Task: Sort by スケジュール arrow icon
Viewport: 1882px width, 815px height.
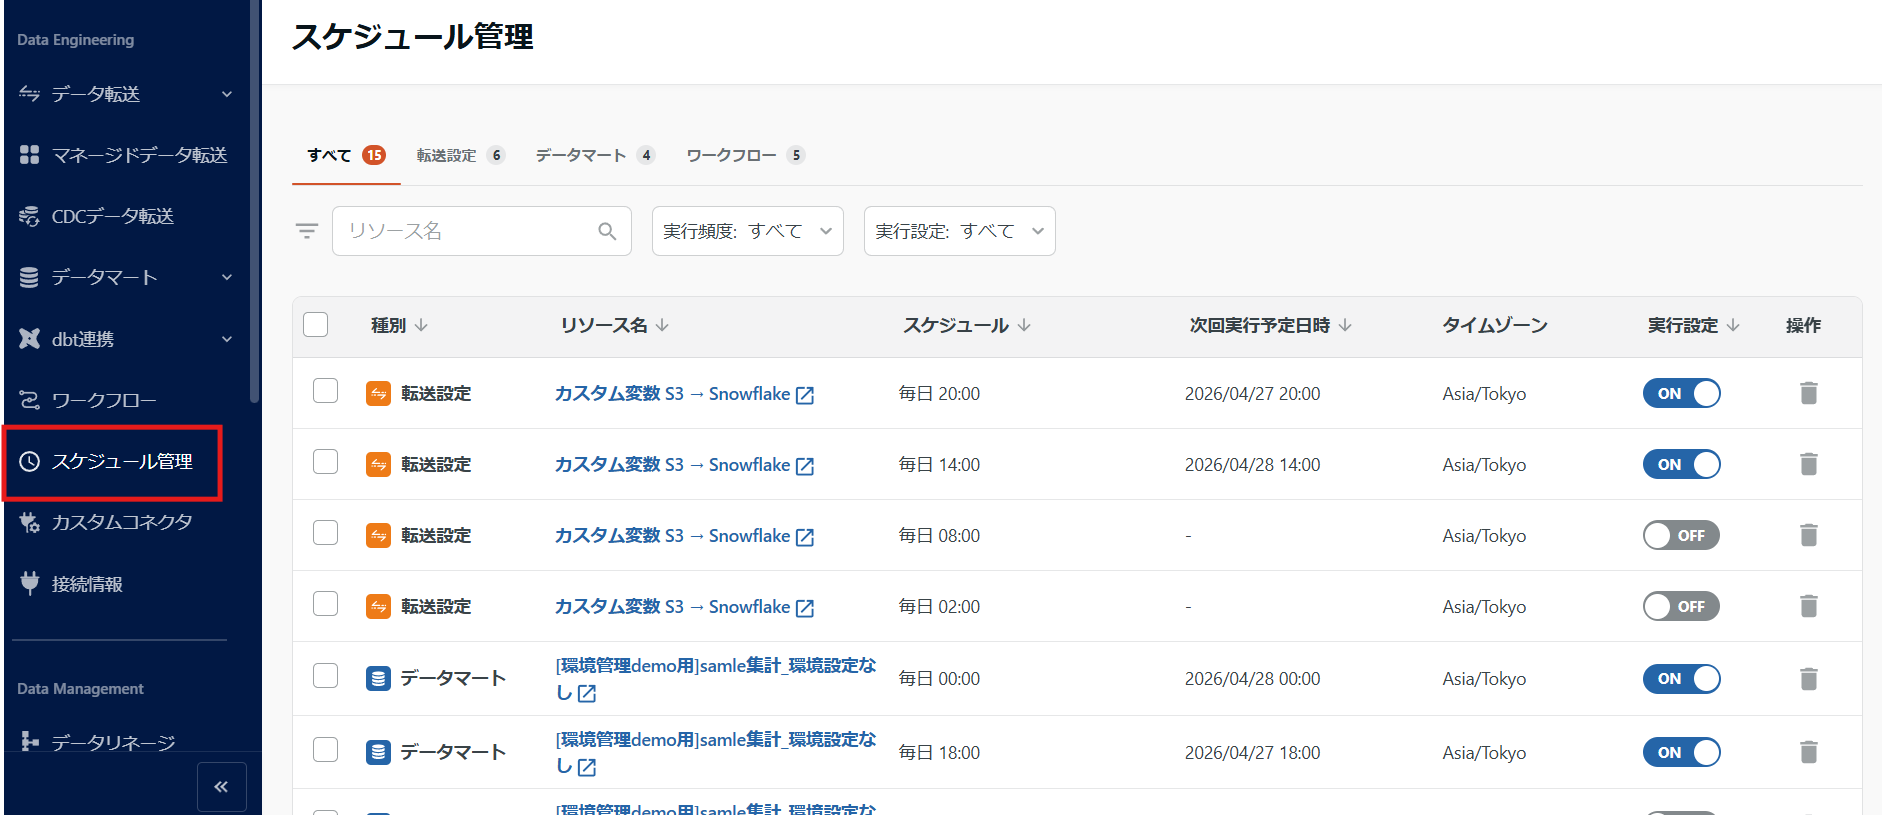Action: click(x=1024, y=325)
